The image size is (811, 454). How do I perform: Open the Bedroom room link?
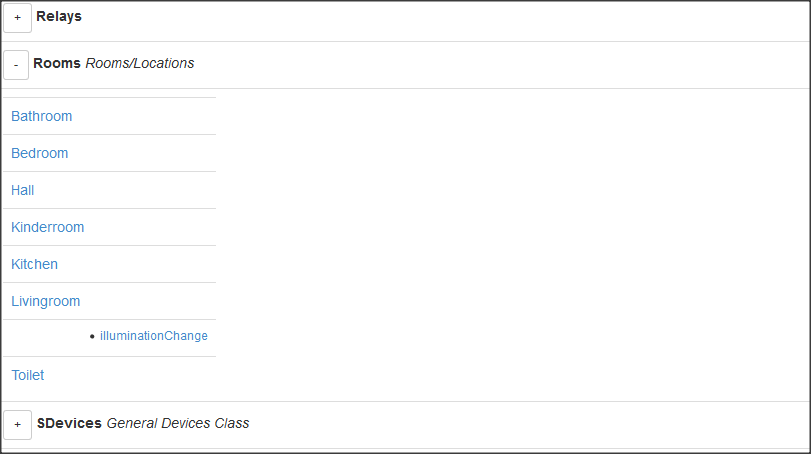40,153
